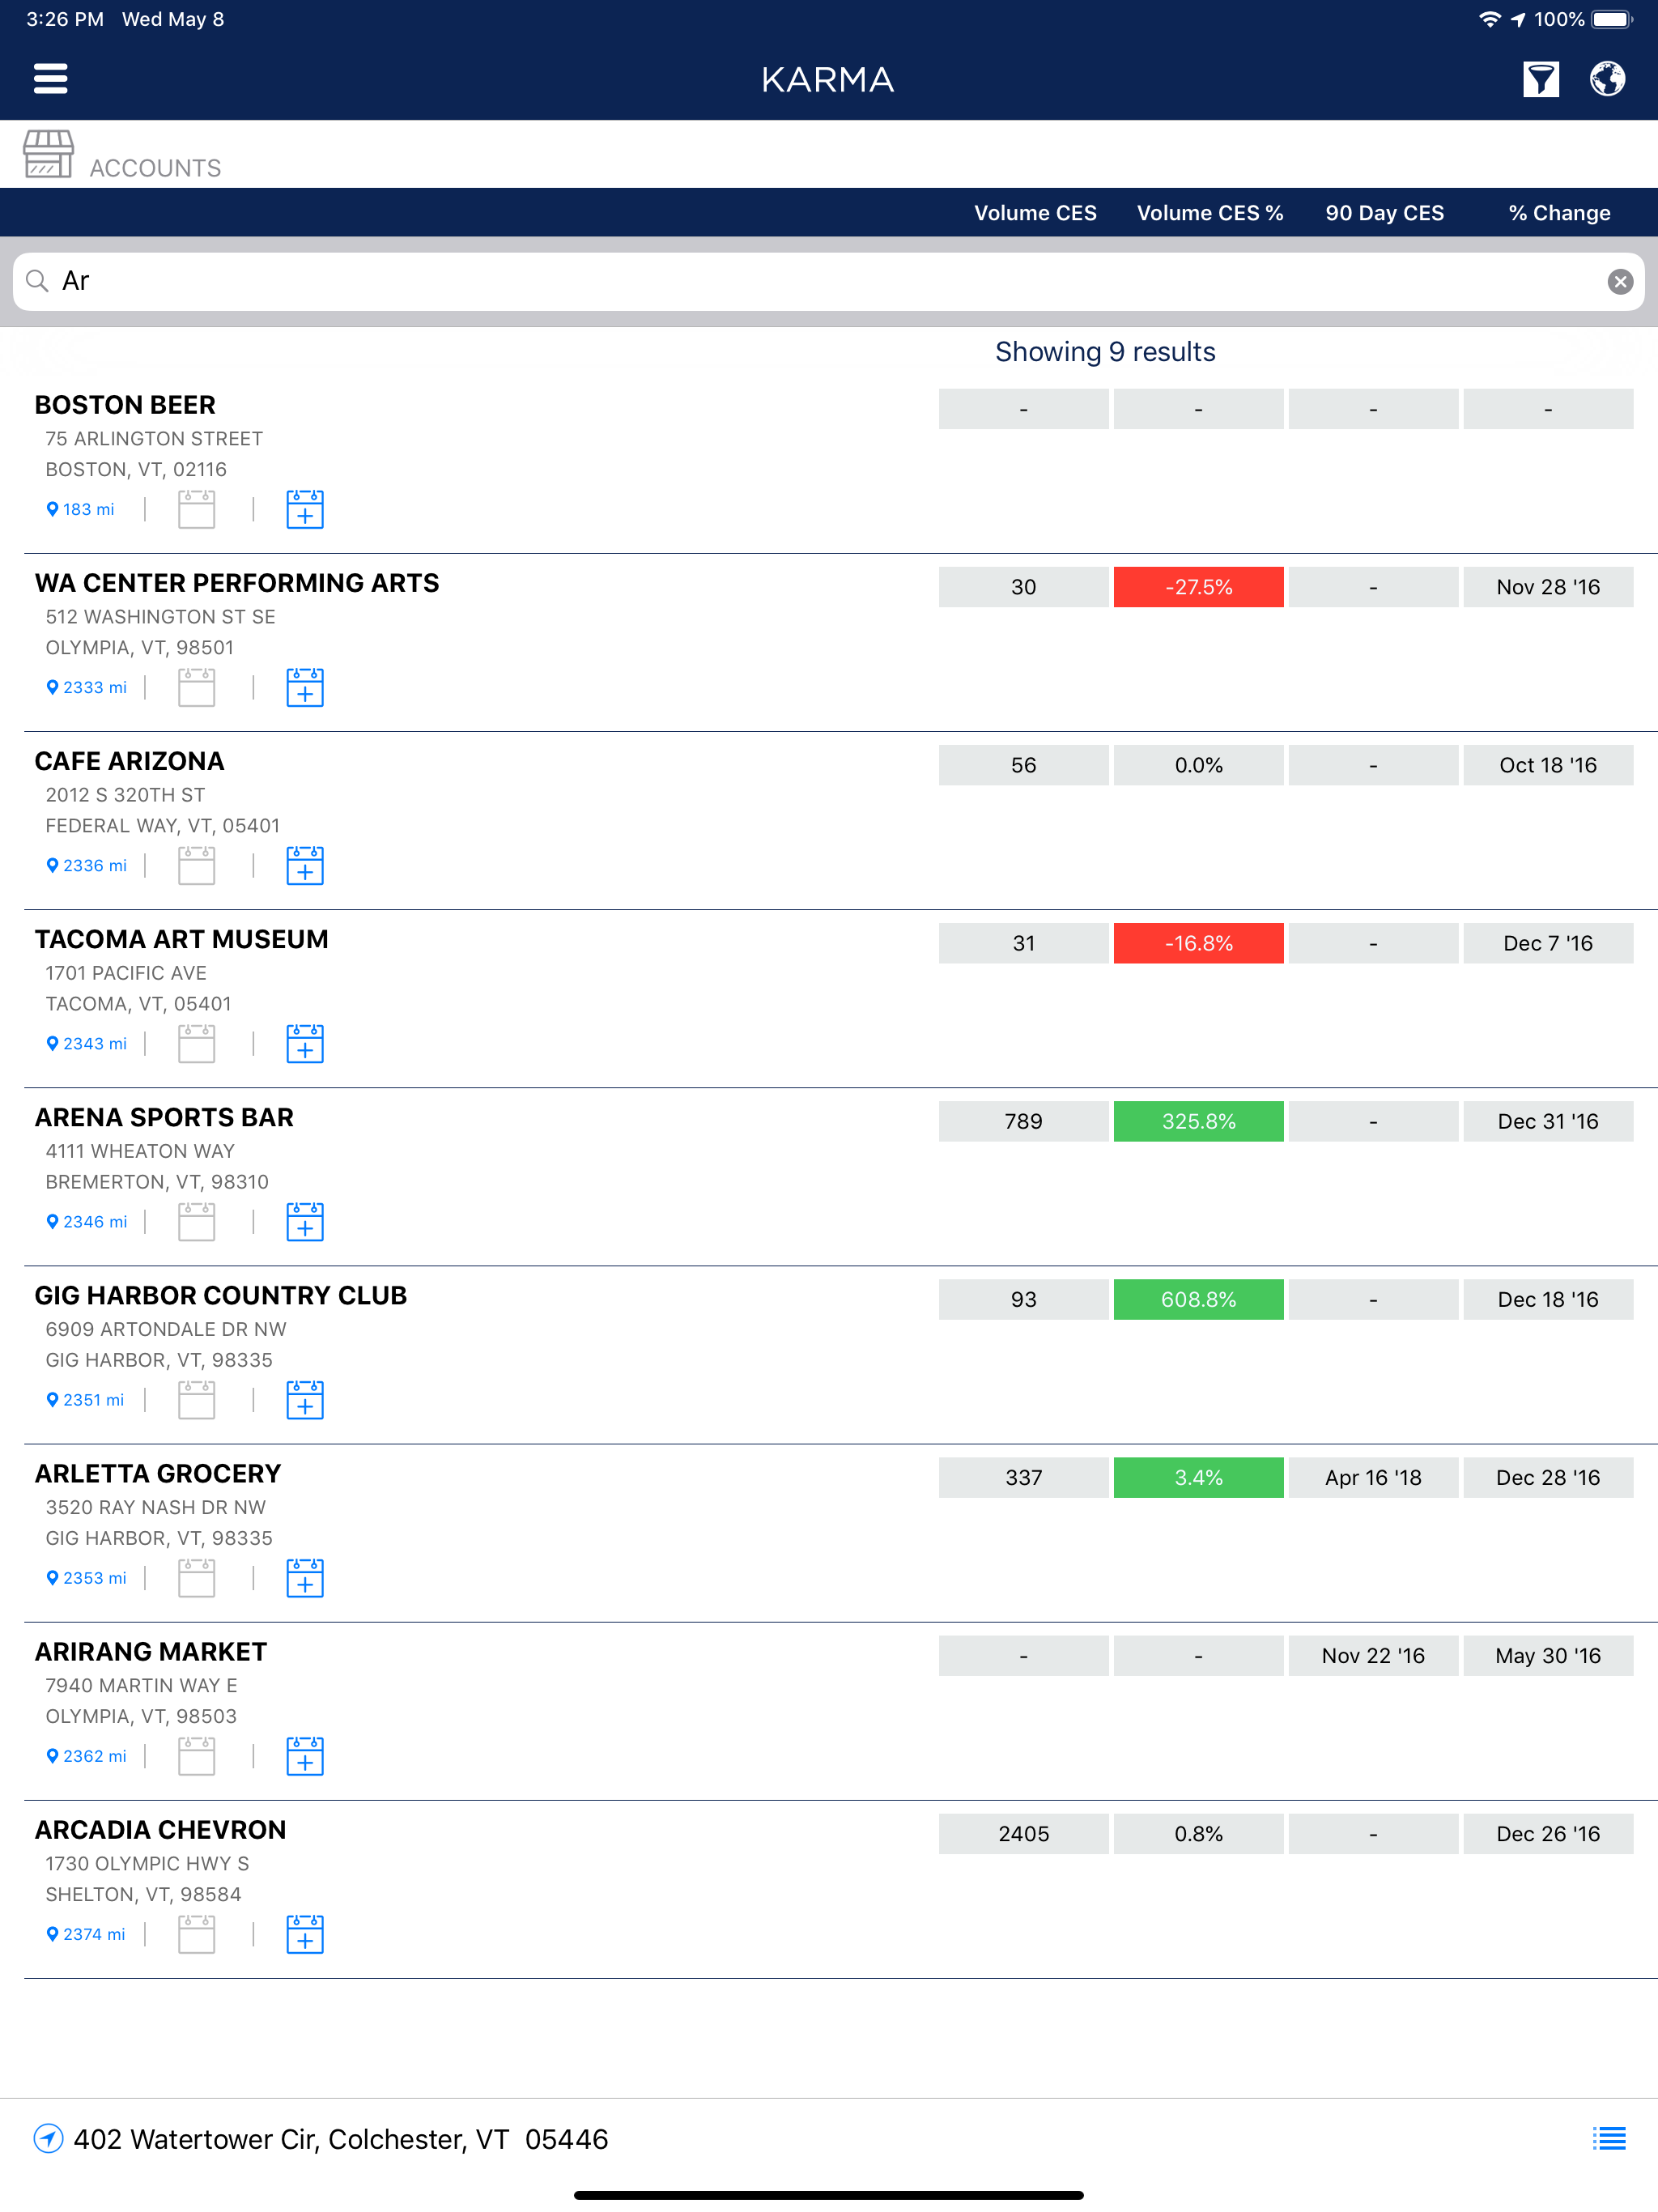Open gray calendar for Arena Sports Bar

pos(196,1221)
